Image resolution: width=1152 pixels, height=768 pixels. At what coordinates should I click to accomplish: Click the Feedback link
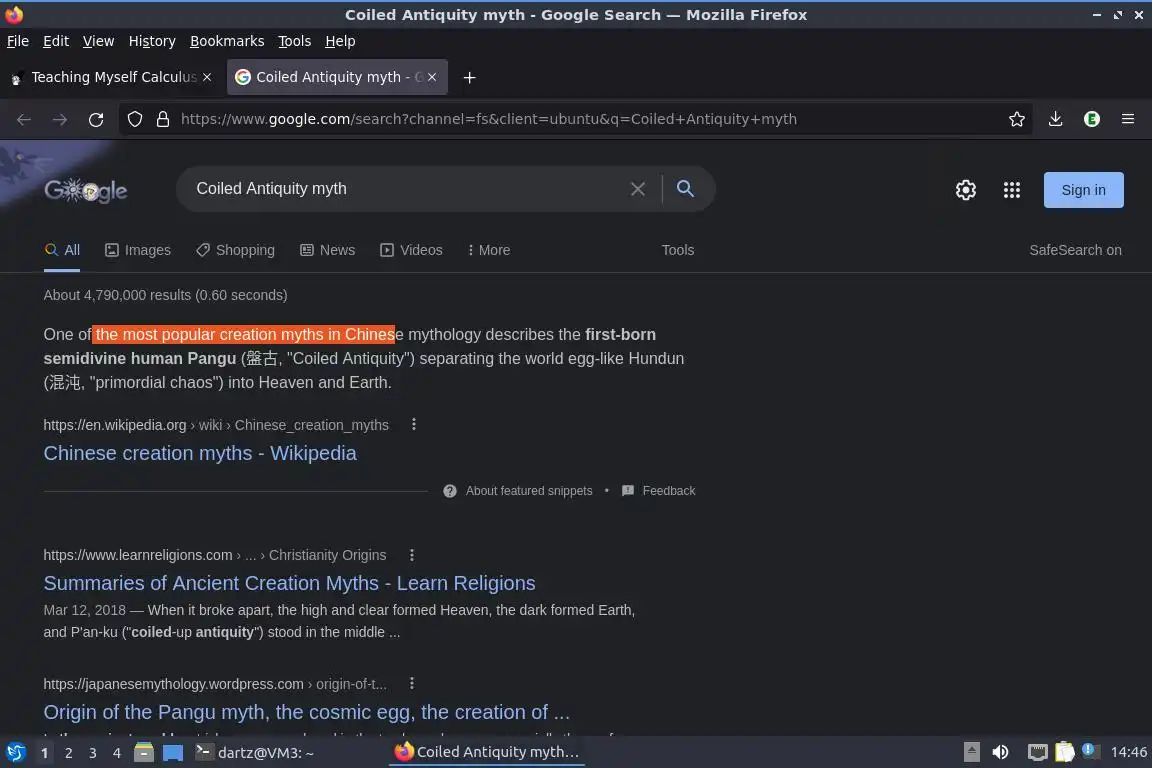669,491
